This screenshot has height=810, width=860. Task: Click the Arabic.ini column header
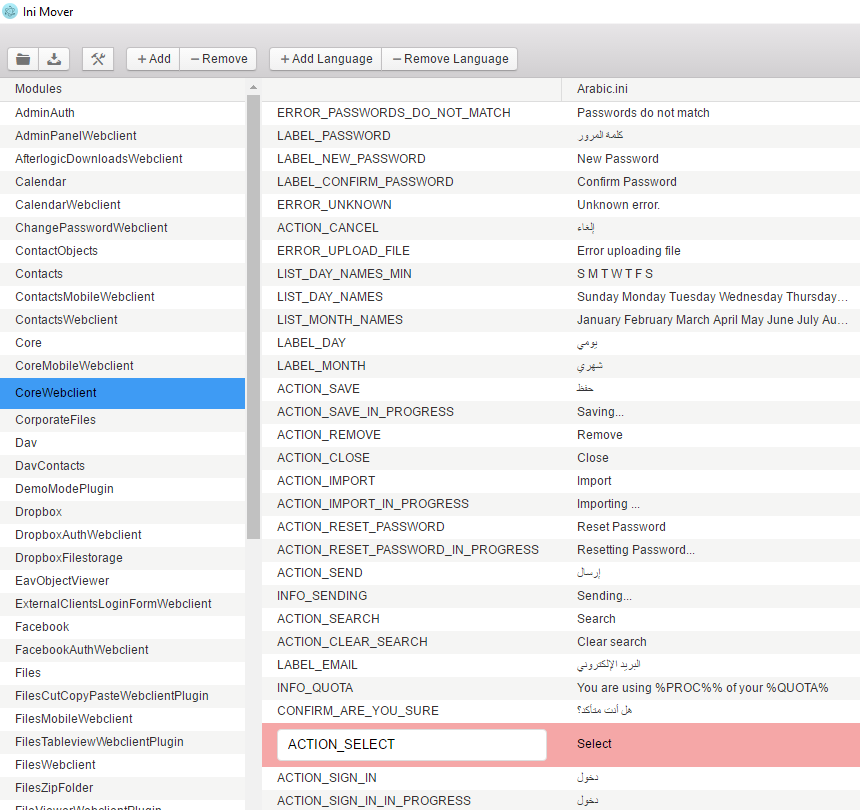(x=602, y=89)
